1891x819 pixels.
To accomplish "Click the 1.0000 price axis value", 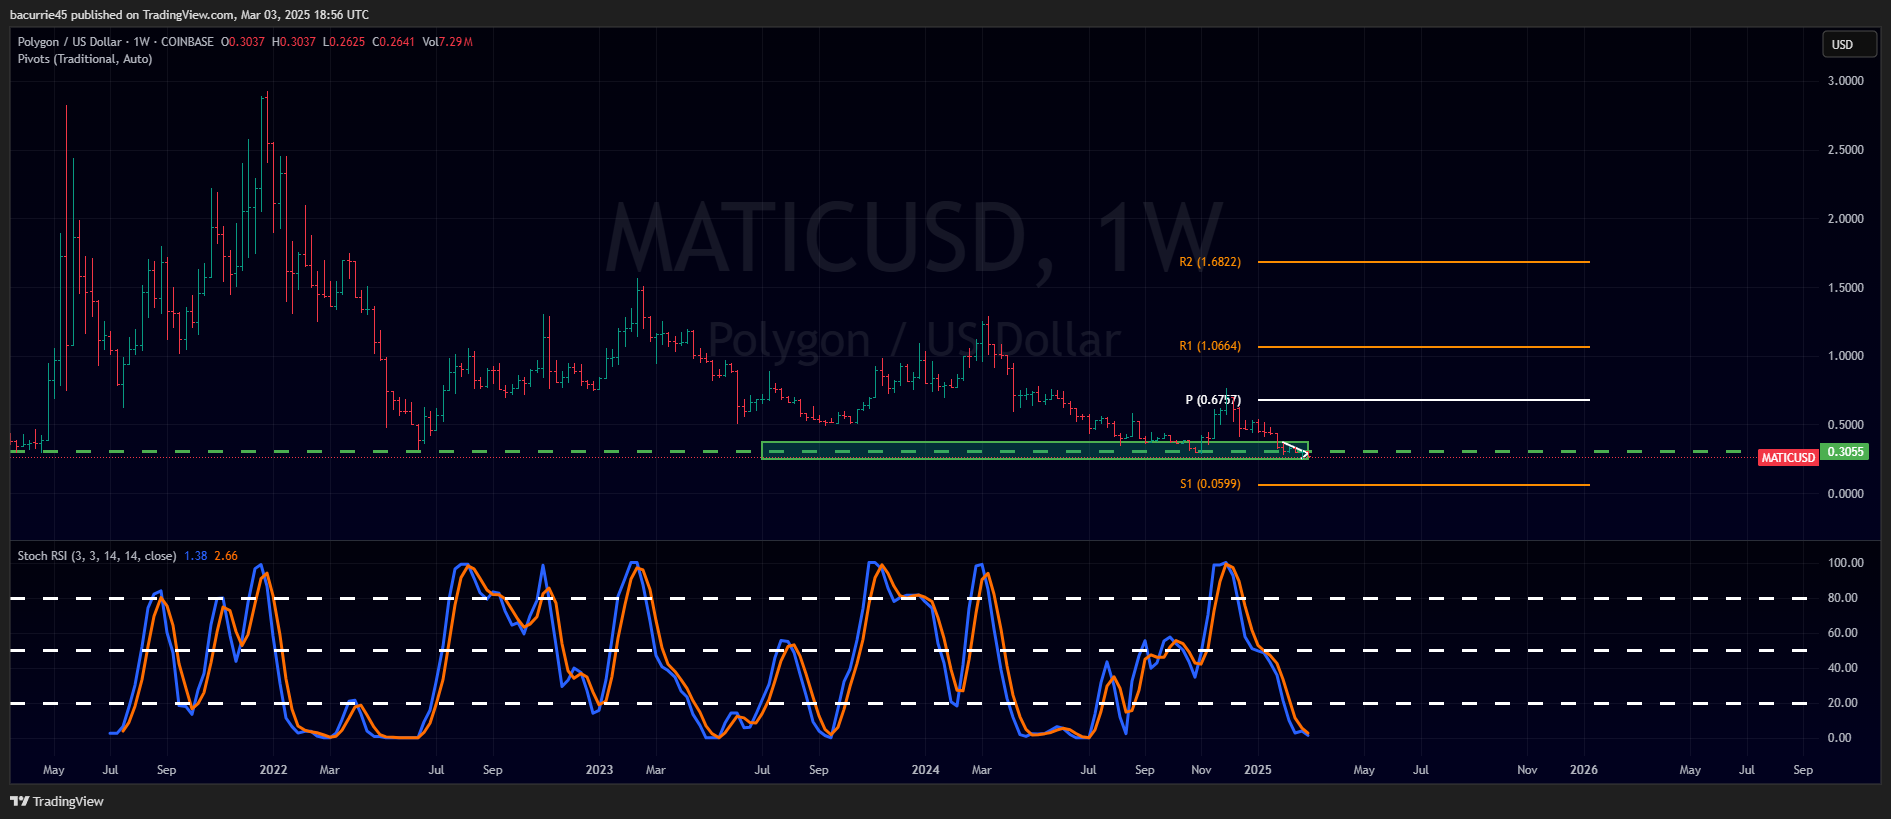I will point(1845,356).
